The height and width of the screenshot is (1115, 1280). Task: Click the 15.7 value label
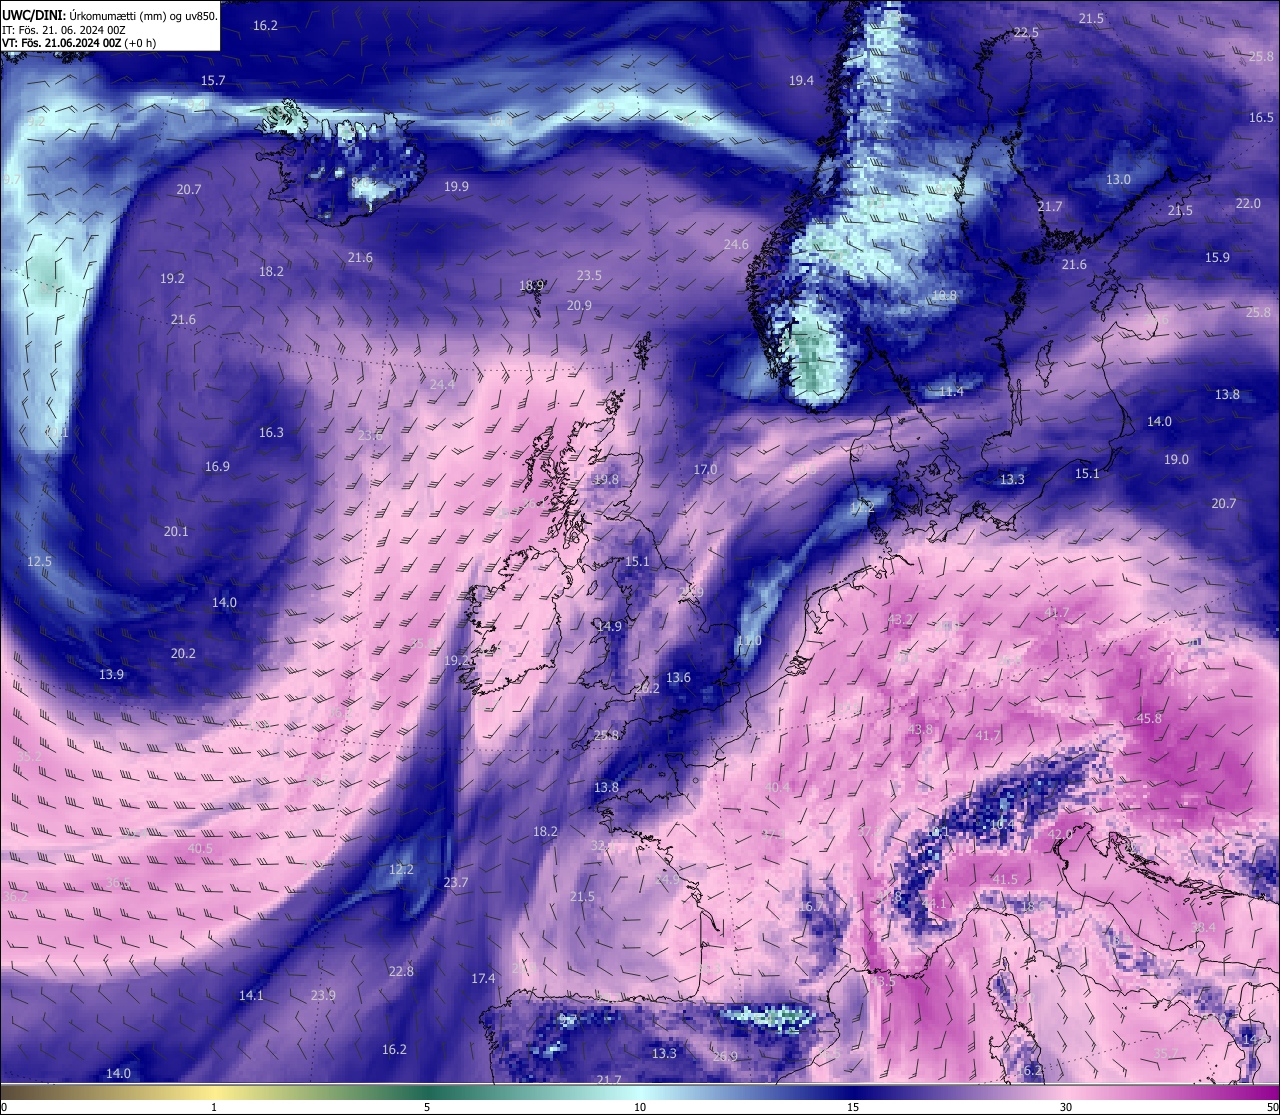213,80
